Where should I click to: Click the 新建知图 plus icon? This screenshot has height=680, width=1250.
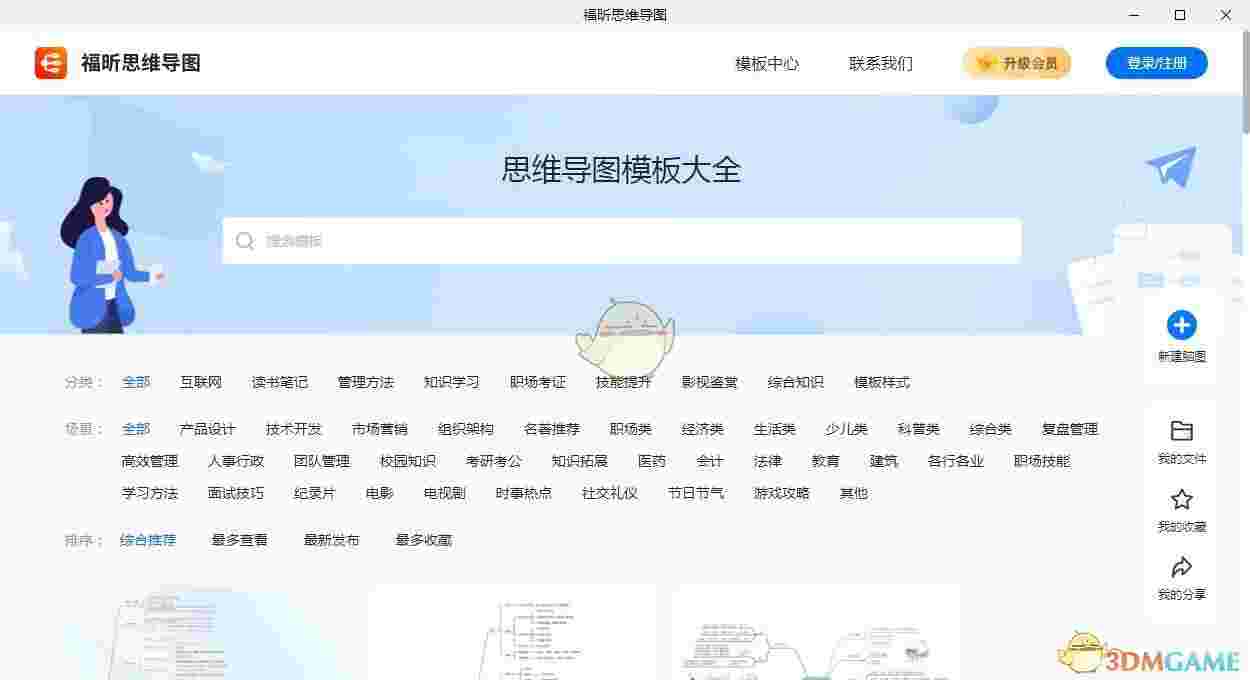point(1181,324)
